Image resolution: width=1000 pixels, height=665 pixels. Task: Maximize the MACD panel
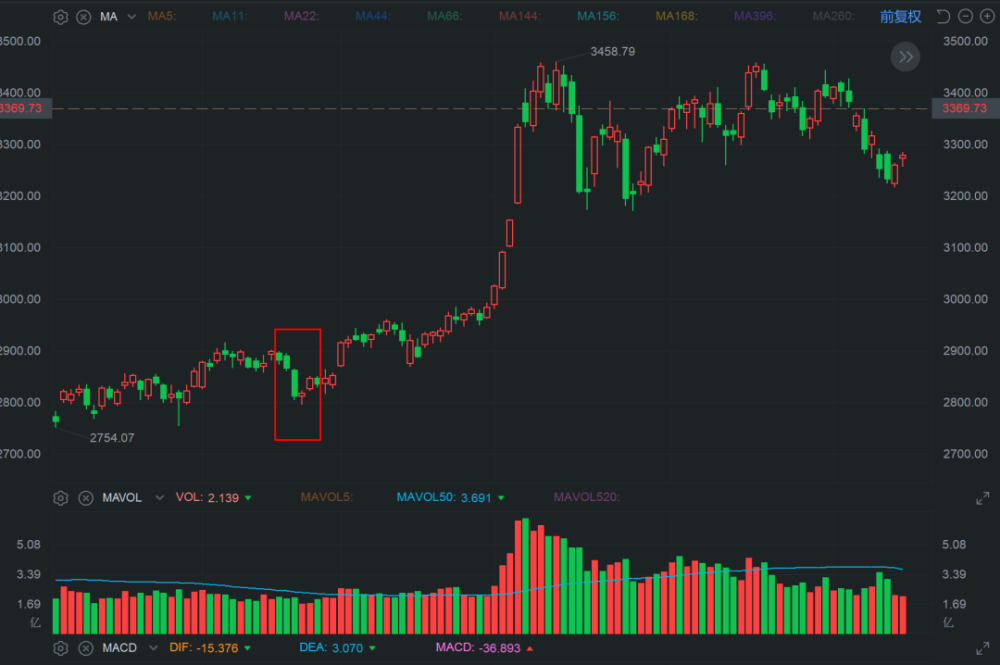pos(982,648)
